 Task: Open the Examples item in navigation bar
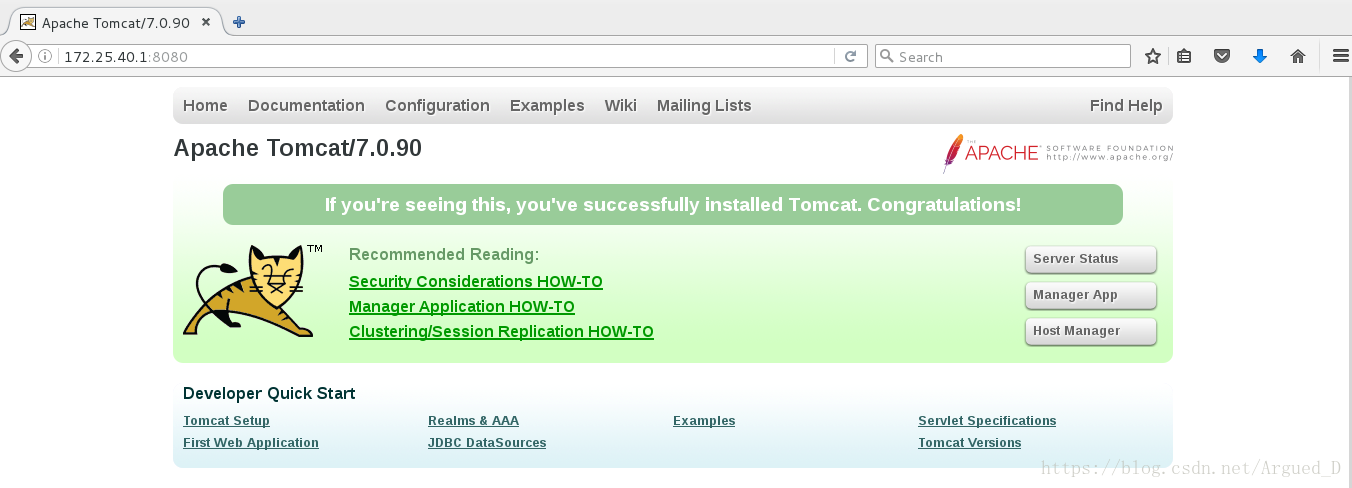[547, 106]
